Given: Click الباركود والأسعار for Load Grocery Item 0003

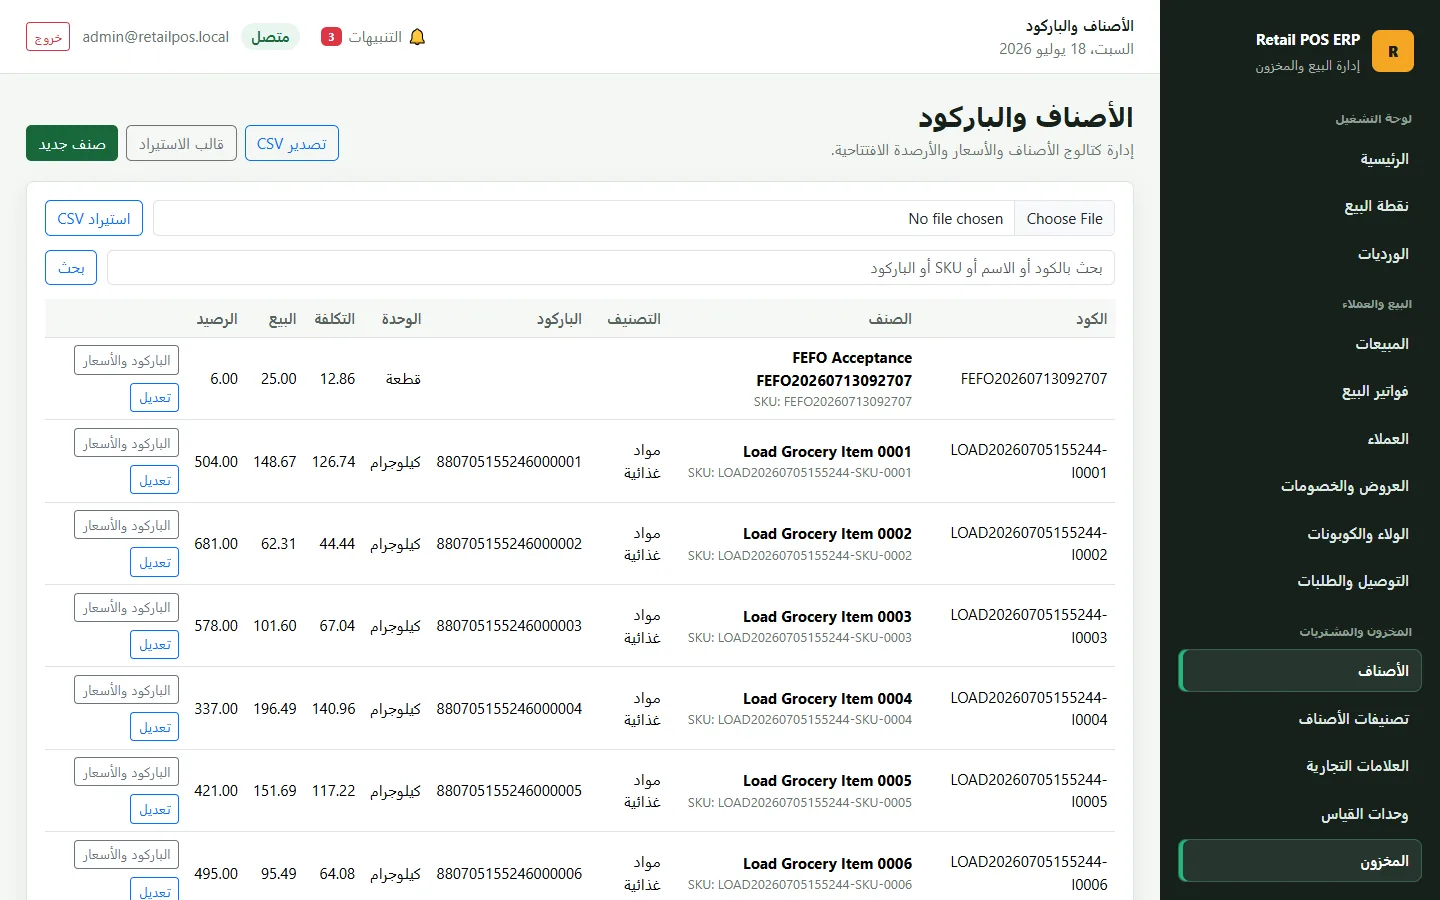Looking at the screenshot, I should (126, 607).
